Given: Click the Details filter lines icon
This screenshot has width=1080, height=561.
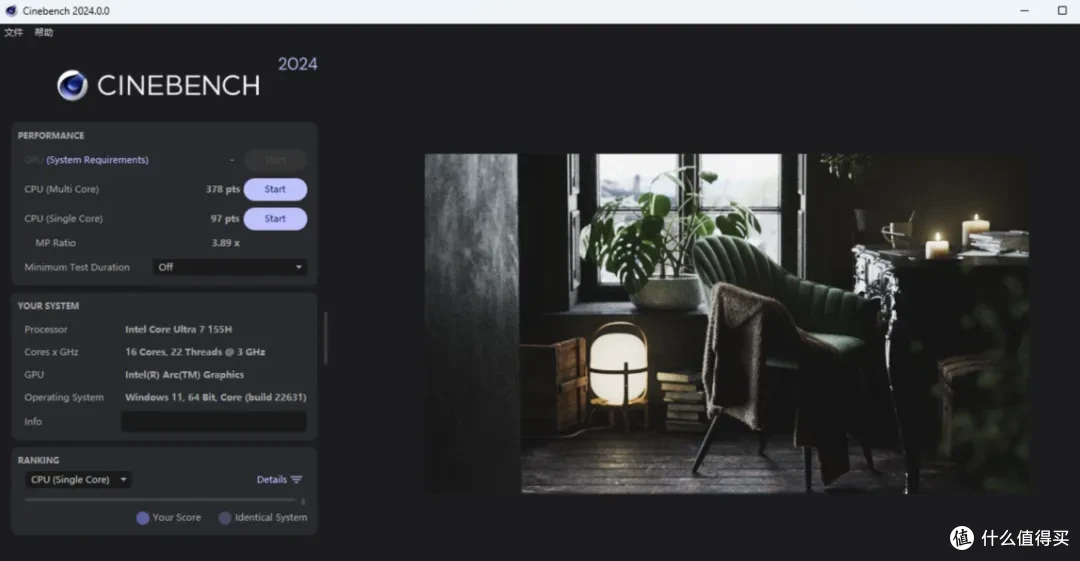Looking at the screenshot, I should 296,480.
